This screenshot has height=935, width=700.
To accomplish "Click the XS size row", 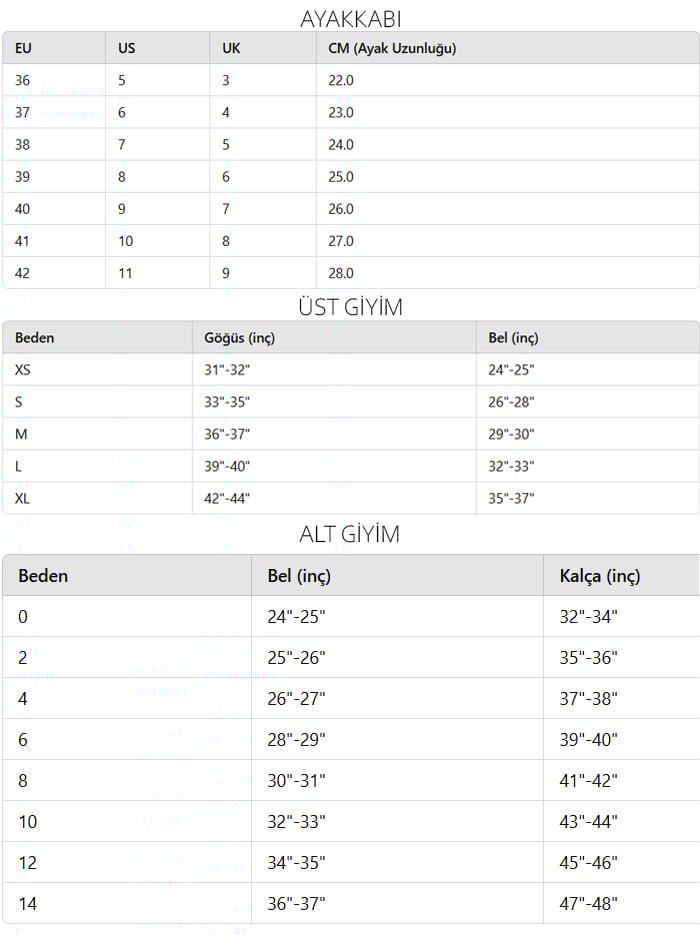I will click(x=351, y=370).
